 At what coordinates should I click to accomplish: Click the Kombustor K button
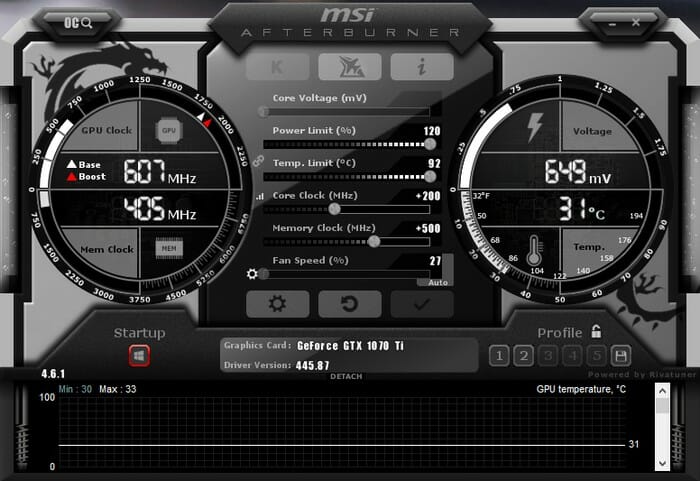click(278, 67)
